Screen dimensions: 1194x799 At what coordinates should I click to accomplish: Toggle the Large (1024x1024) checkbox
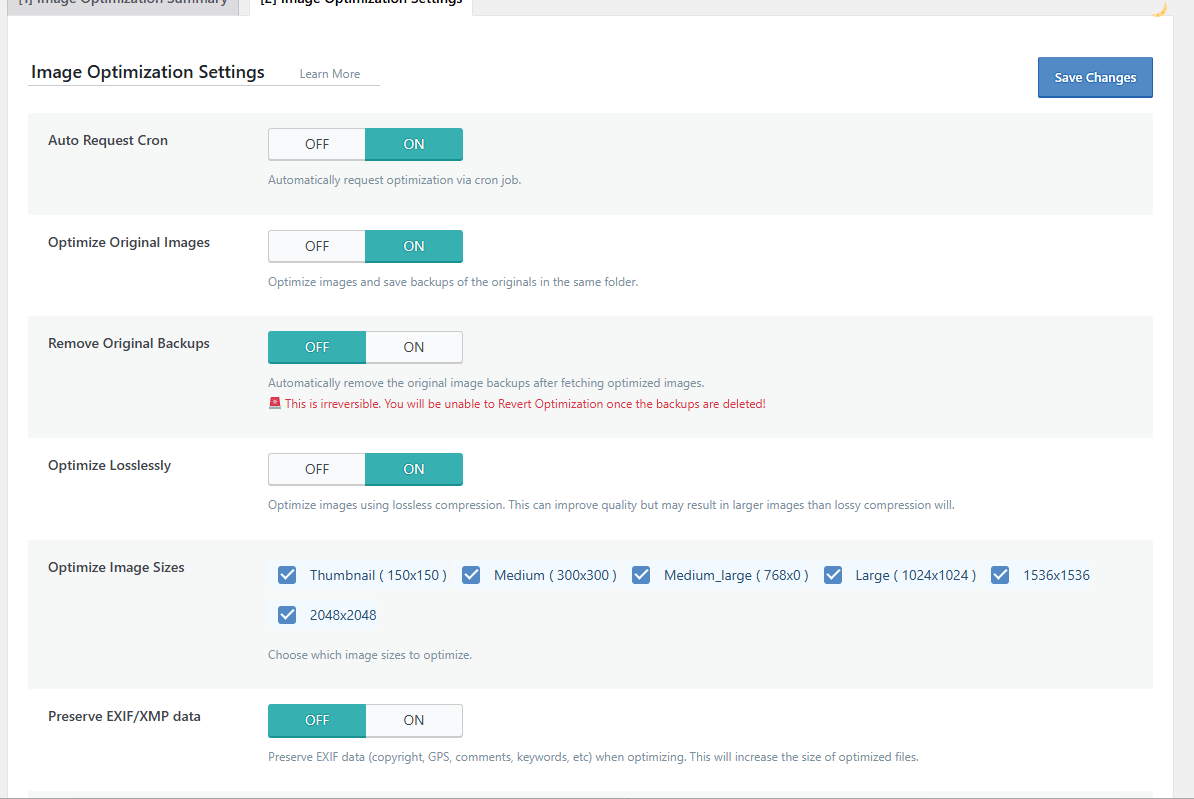833,575
